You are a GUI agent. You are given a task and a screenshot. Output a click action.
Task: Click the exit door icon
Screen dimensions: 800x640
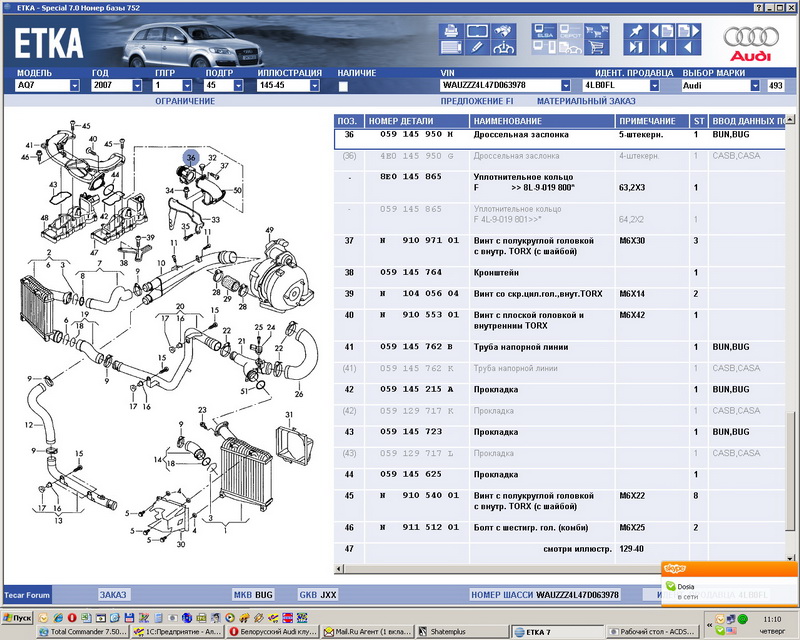click(636, 47)
